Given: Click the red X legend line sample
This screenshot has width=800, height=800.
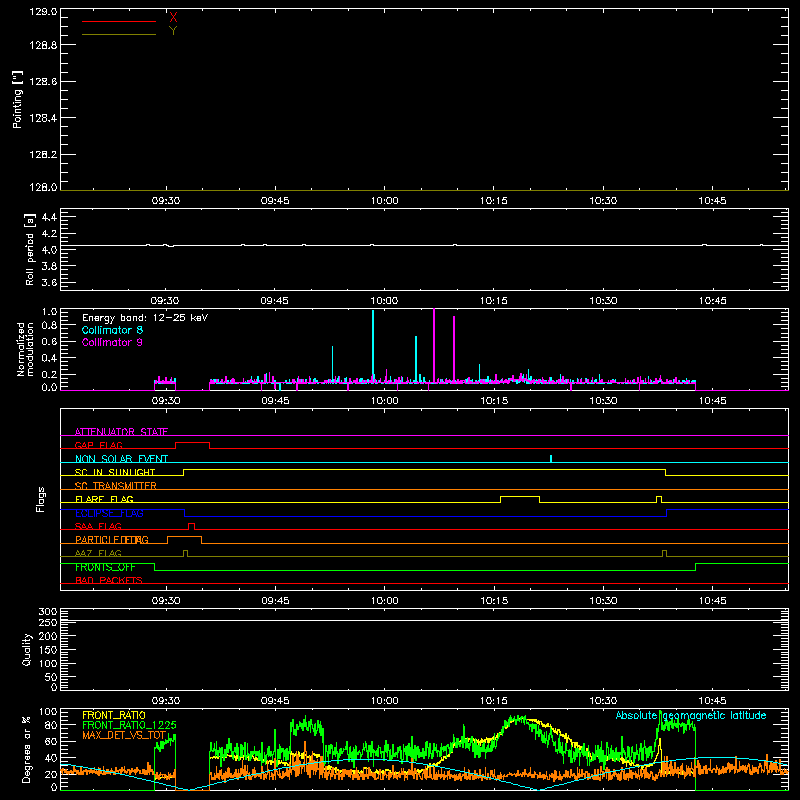Looking at the screenshot, I should (x=119, y=21).
